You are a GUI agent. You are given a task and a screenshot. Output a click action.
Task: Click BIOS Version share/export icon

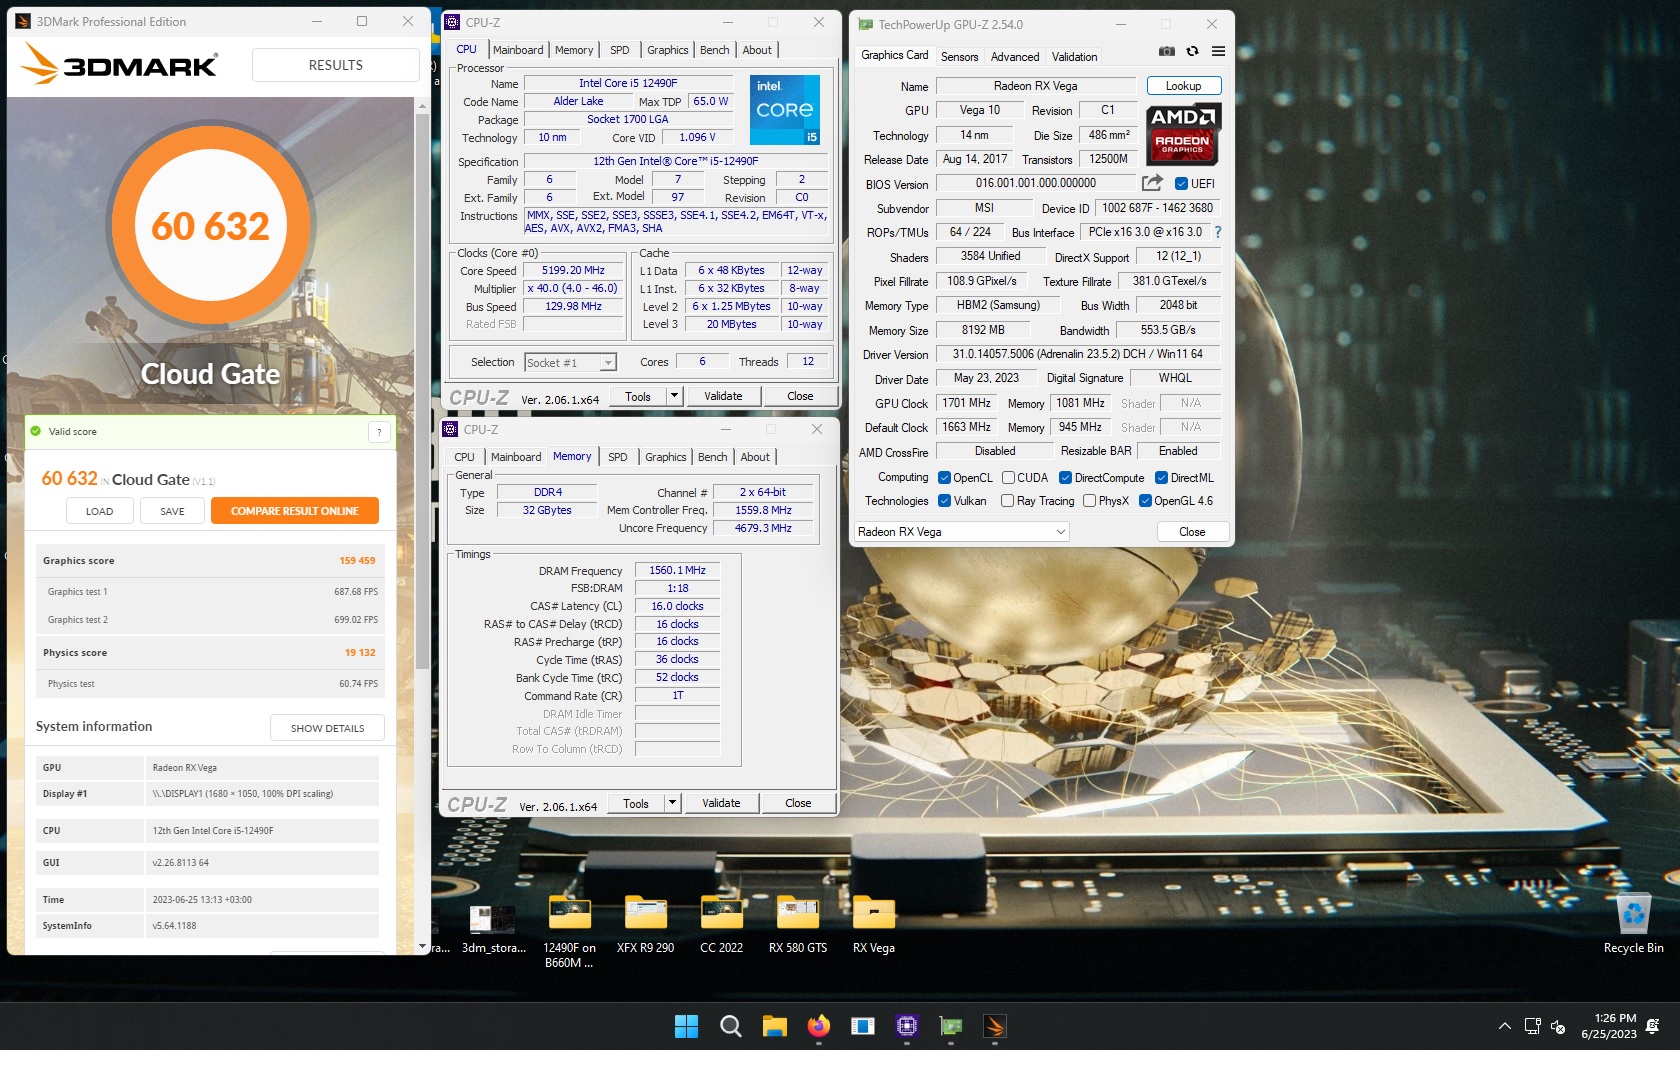tap(1152, 183)
